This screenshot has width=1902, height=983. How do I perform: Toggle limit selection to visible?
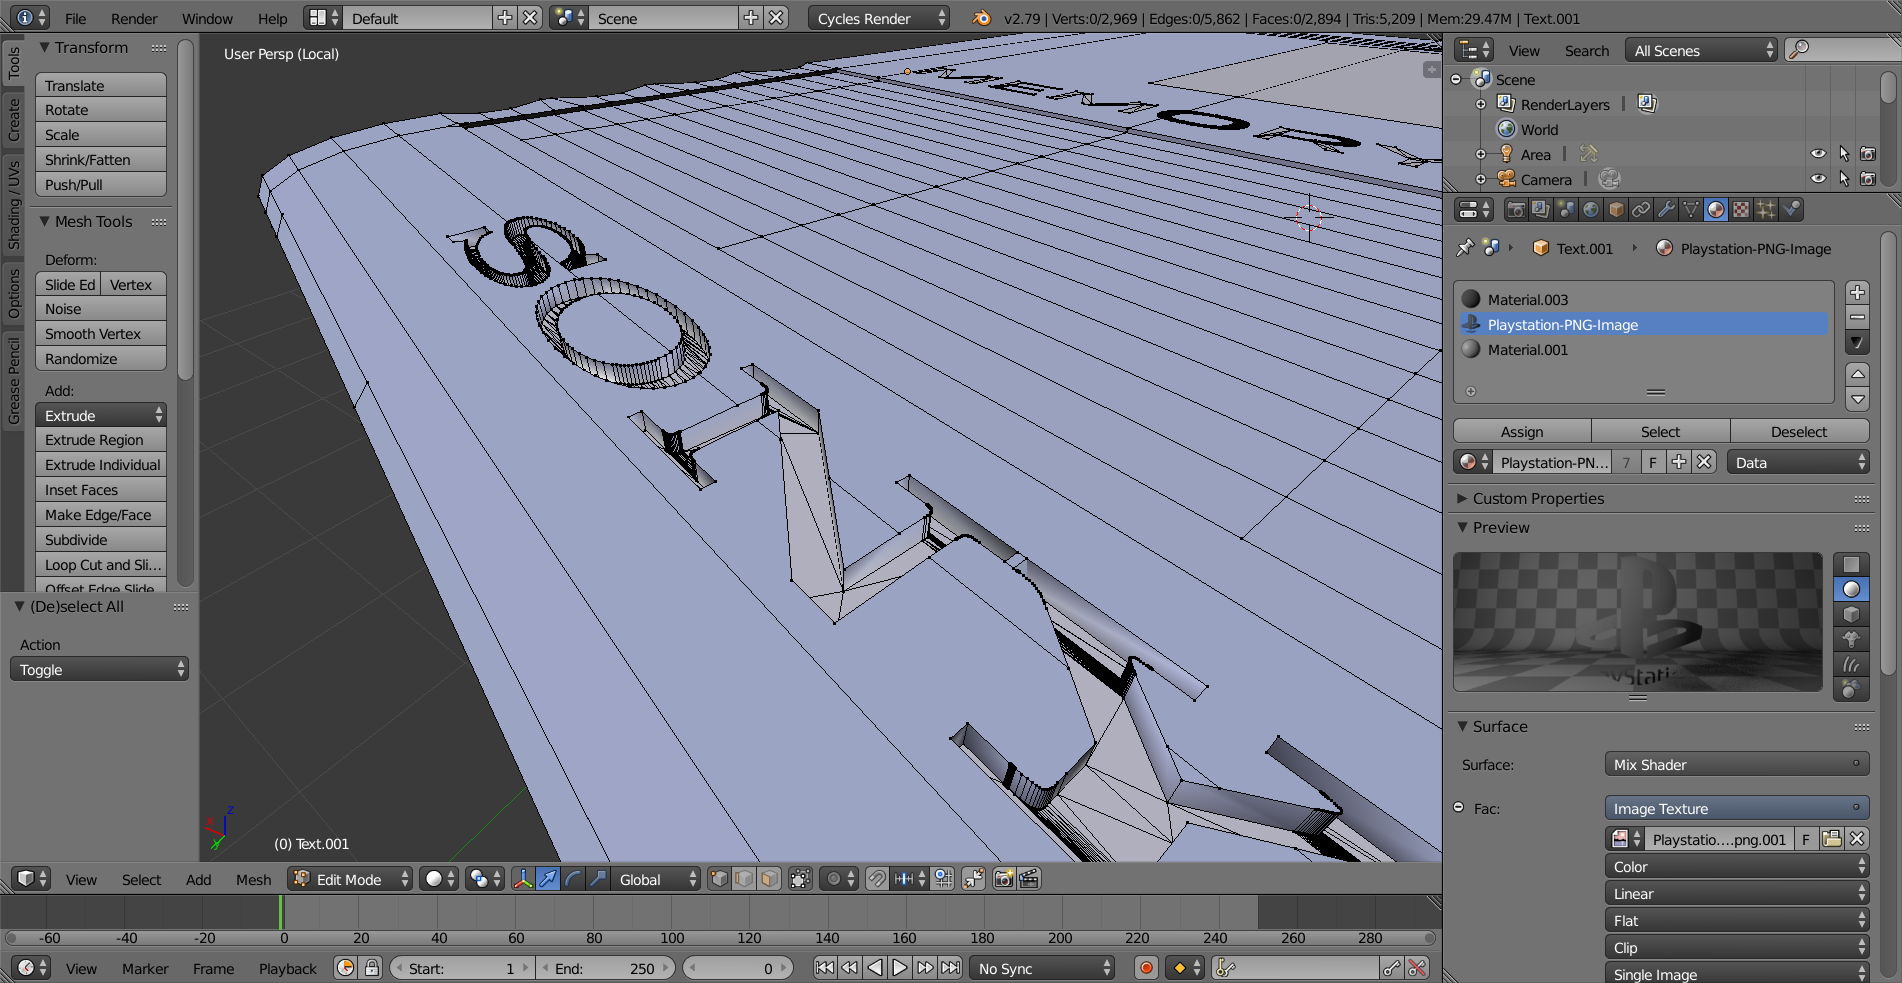point(800,879)
